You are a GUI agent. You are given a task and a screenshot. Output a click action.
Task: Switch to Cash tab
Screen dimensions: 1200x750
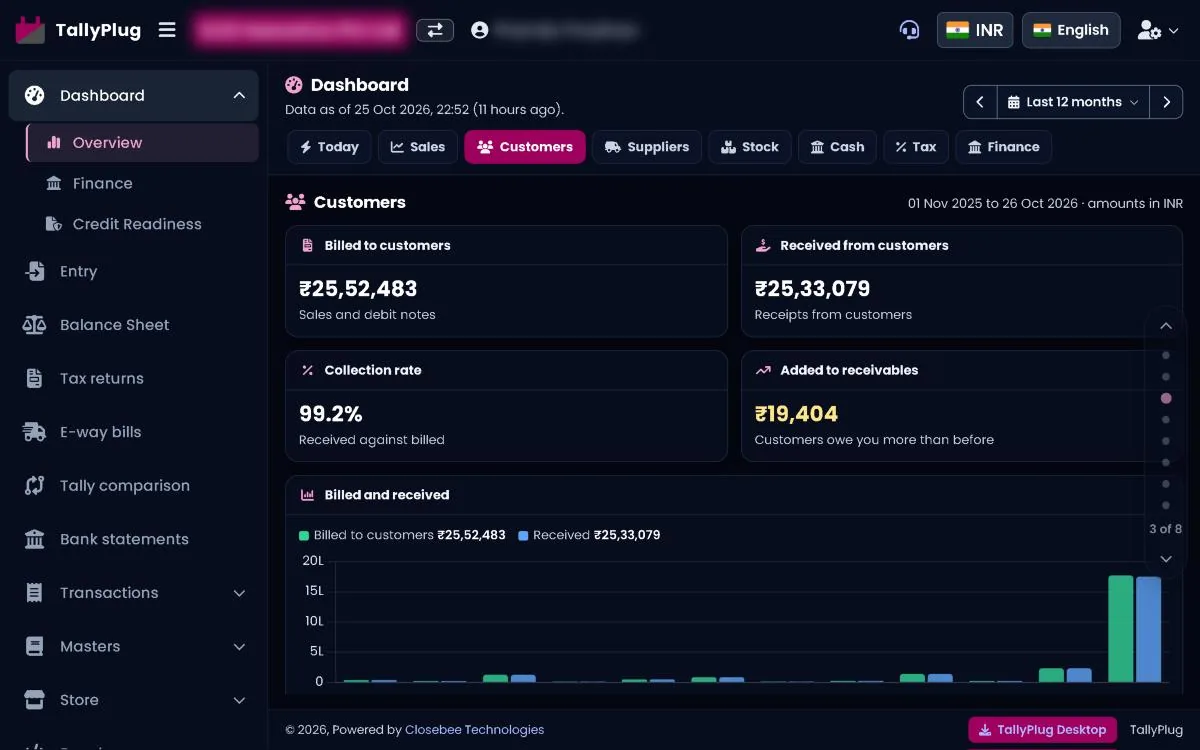838,147
